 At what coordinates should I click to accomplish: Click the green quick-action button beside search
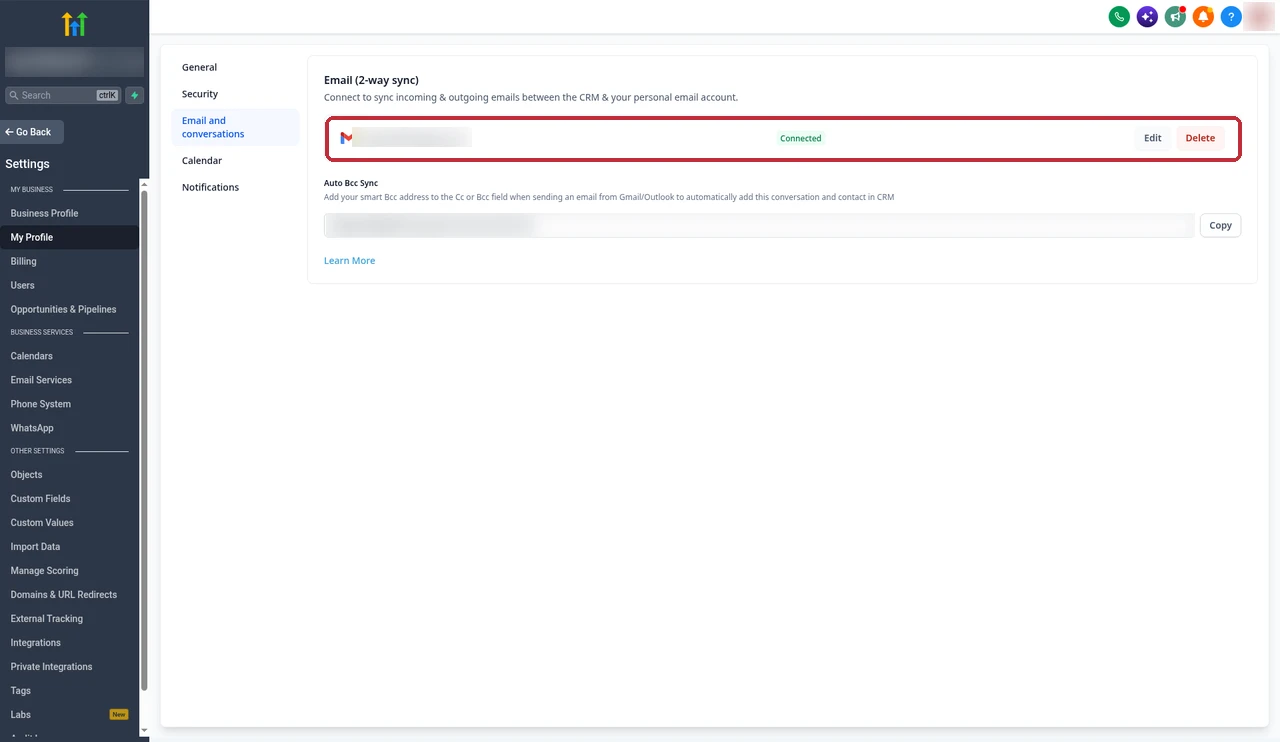click(x=135, y=95)
